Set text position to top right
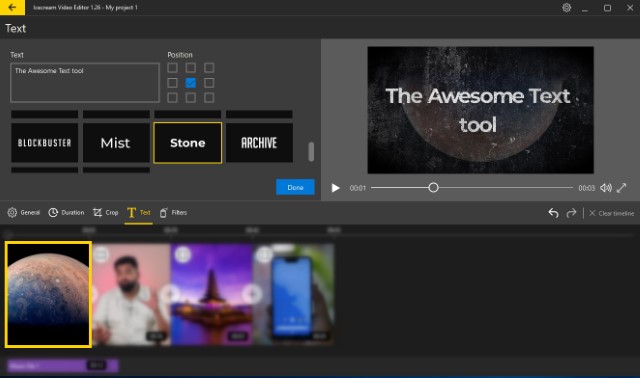 pos(209,68)
